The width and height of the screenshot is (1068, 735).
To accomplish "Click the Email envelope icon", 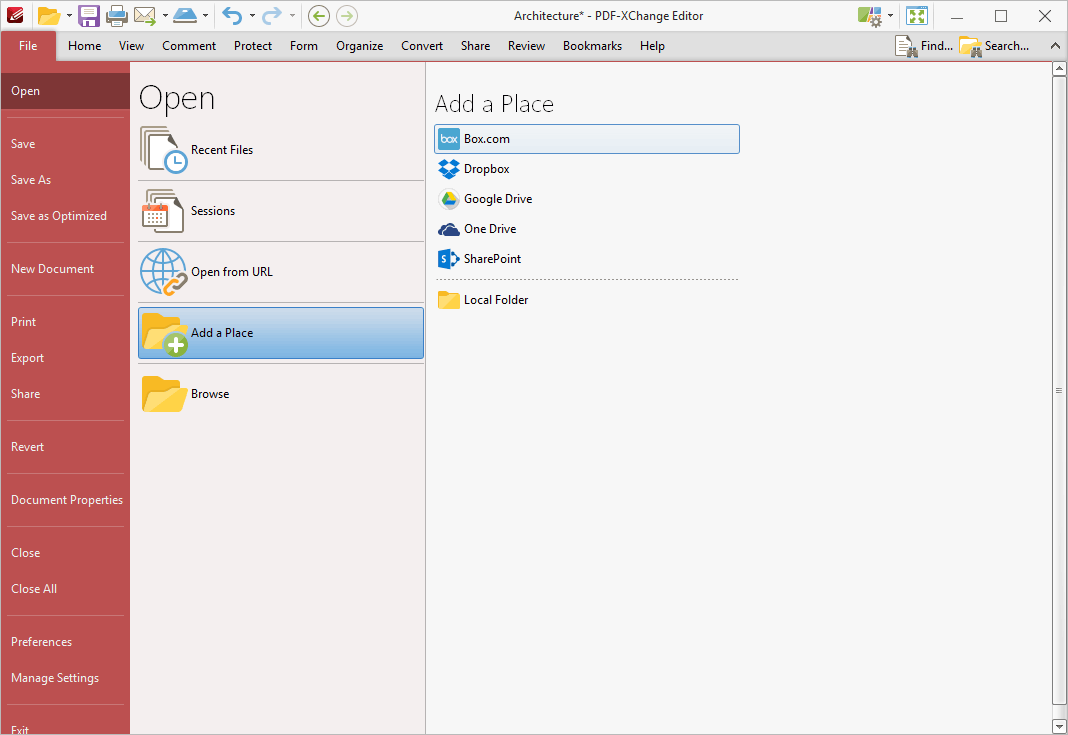I will click(144, 16).
